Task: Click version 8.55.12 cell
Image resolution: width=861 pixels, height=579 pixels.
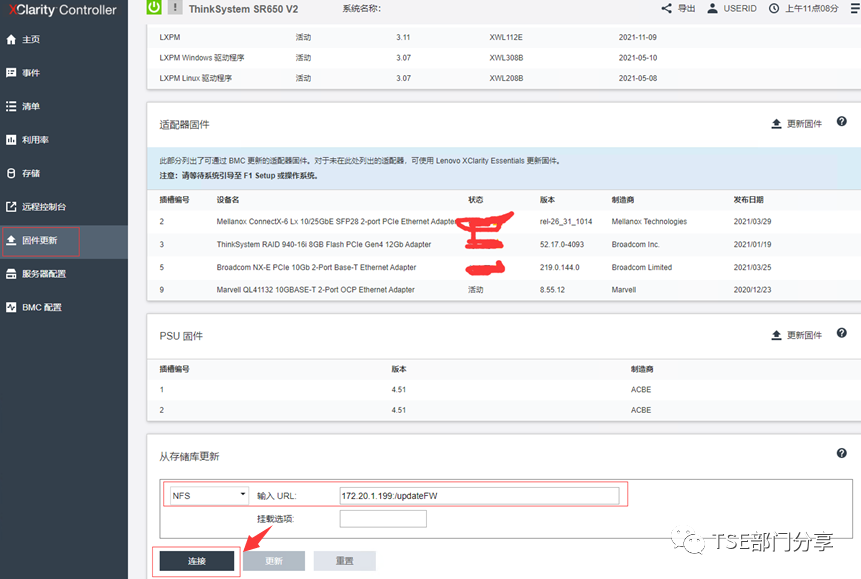Action: point(552,290)
